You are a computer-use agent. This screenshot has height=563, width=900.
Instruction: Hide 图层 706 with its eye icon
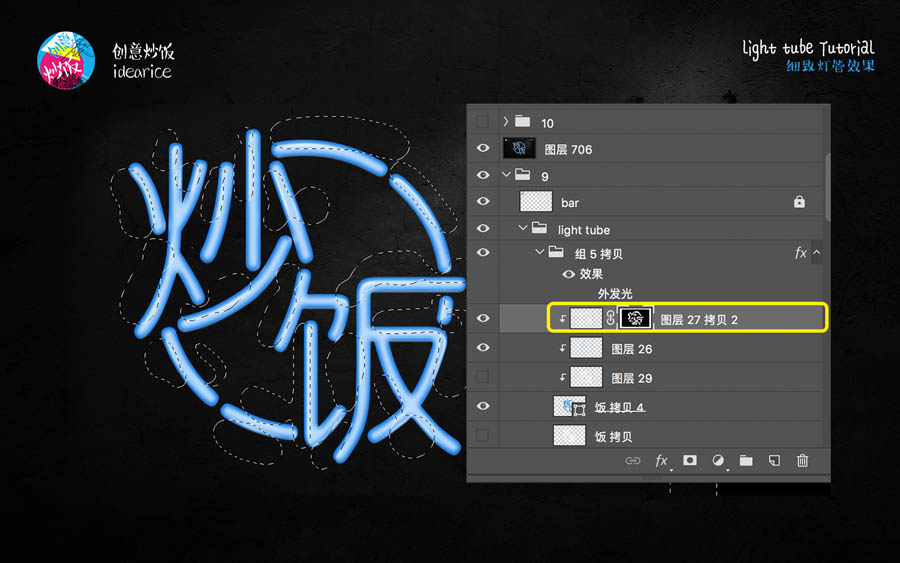click(483, 148)
